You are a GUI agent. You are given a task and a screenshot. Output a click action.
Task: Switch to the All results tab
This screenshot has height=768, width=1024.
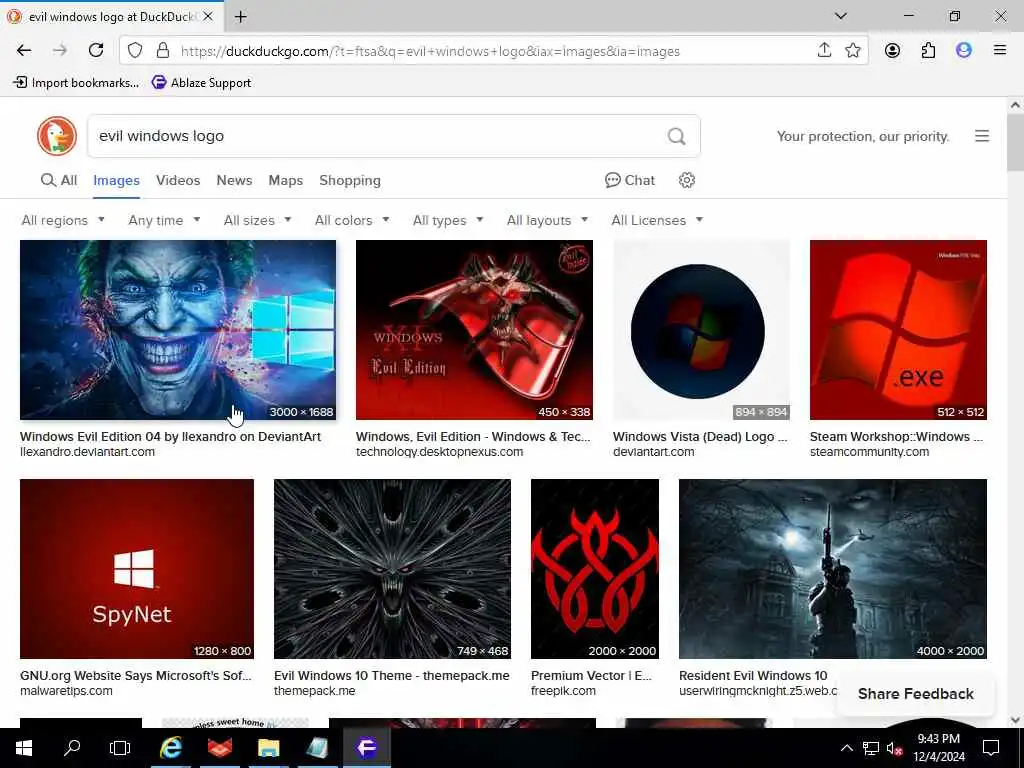point(59,180)
